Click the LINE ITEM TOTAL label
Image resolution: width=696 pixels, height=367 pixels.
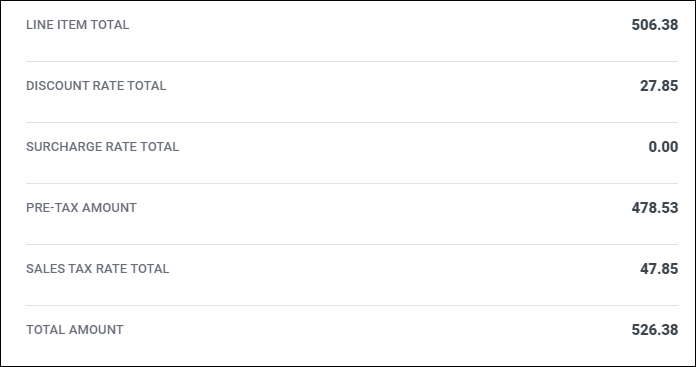click(x=78, y=25)
